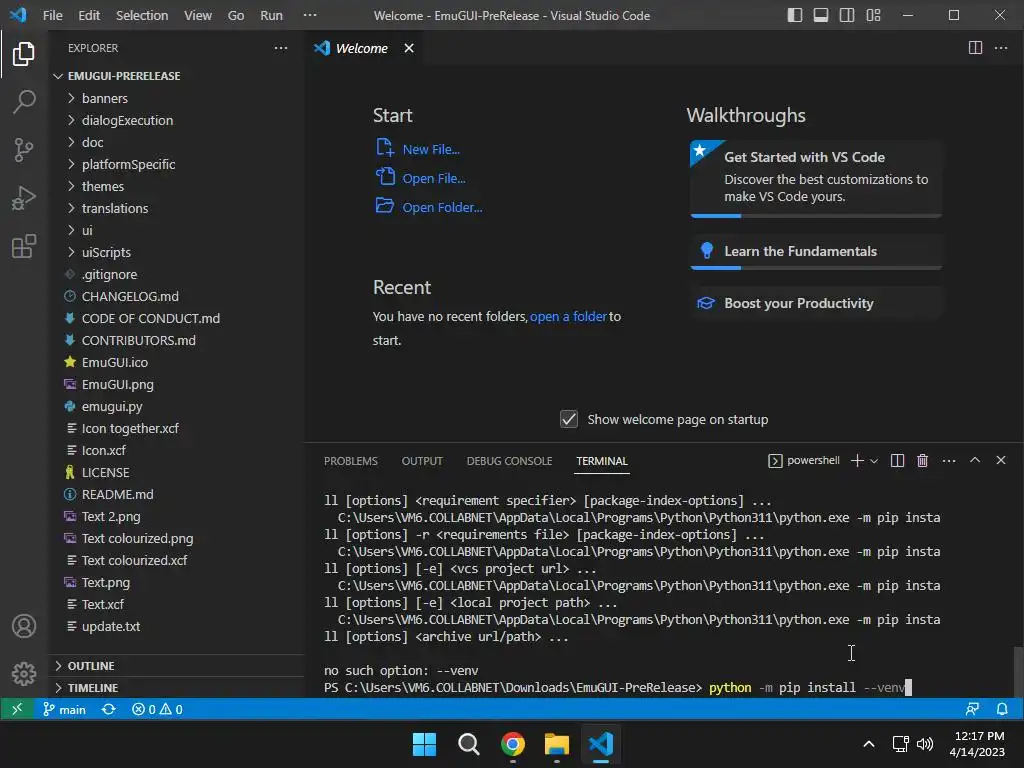
Task: Expand the platformSpecific folder
Action: (176, 164)
